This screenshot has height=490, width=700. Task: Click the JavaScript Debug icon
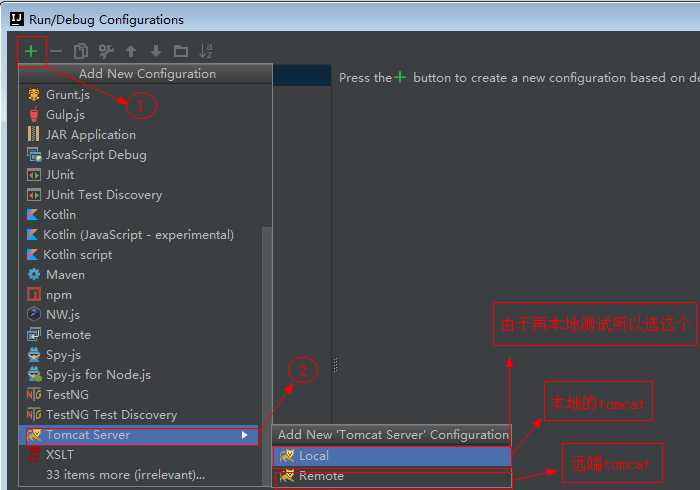click(34, 154)
